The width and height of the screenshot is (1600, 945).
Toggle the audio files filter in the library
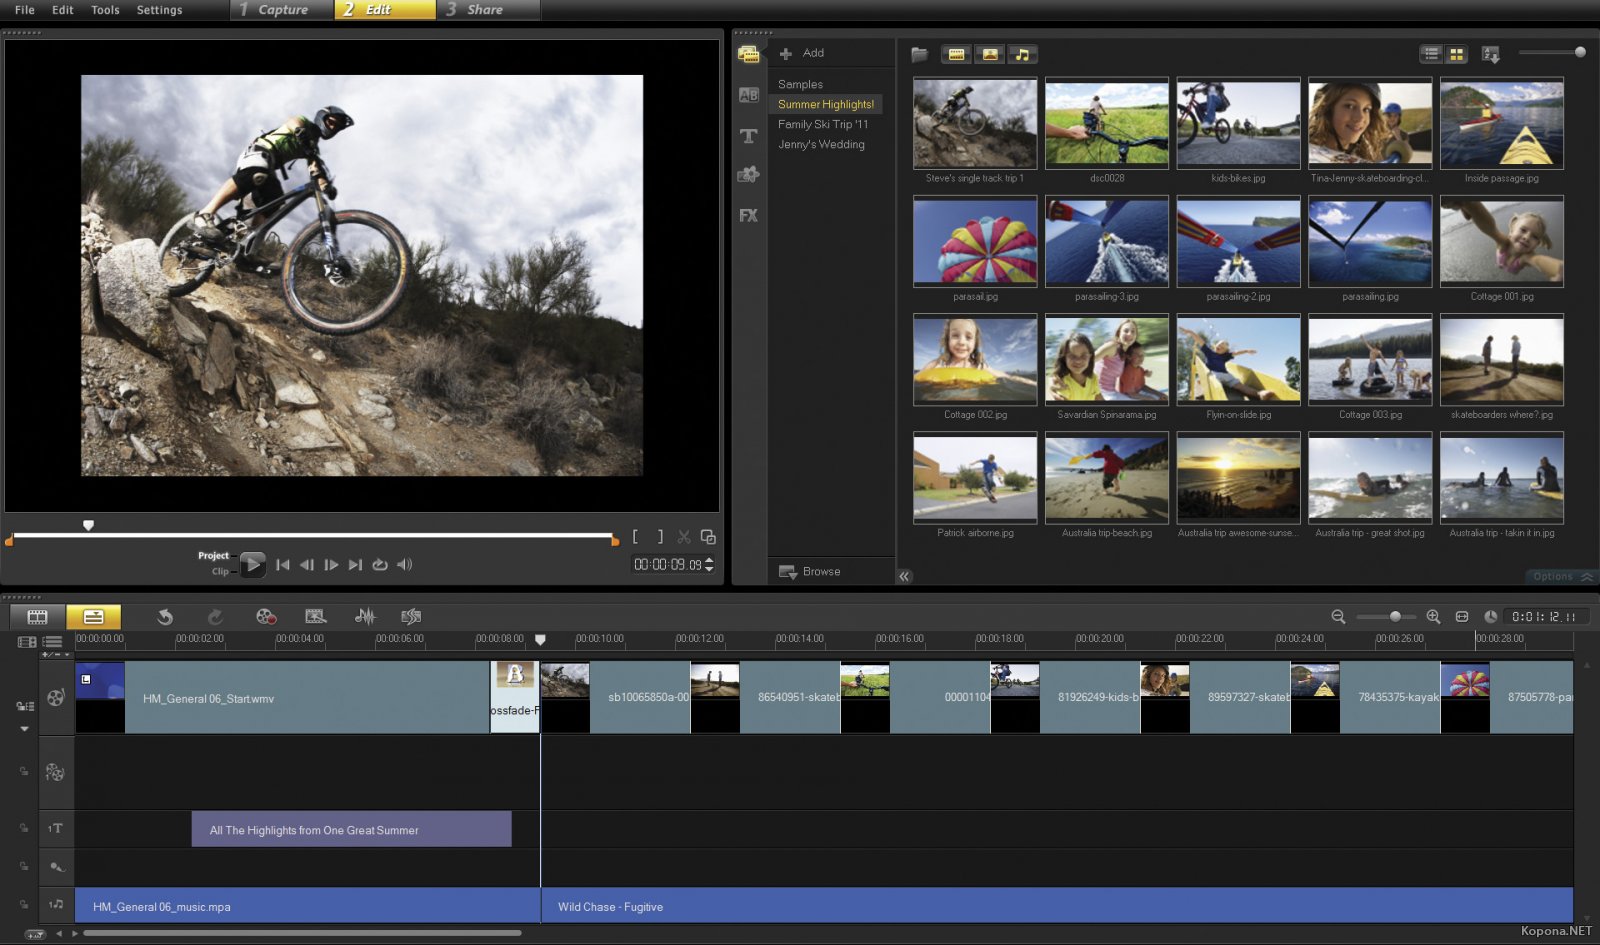[1022, 54]
